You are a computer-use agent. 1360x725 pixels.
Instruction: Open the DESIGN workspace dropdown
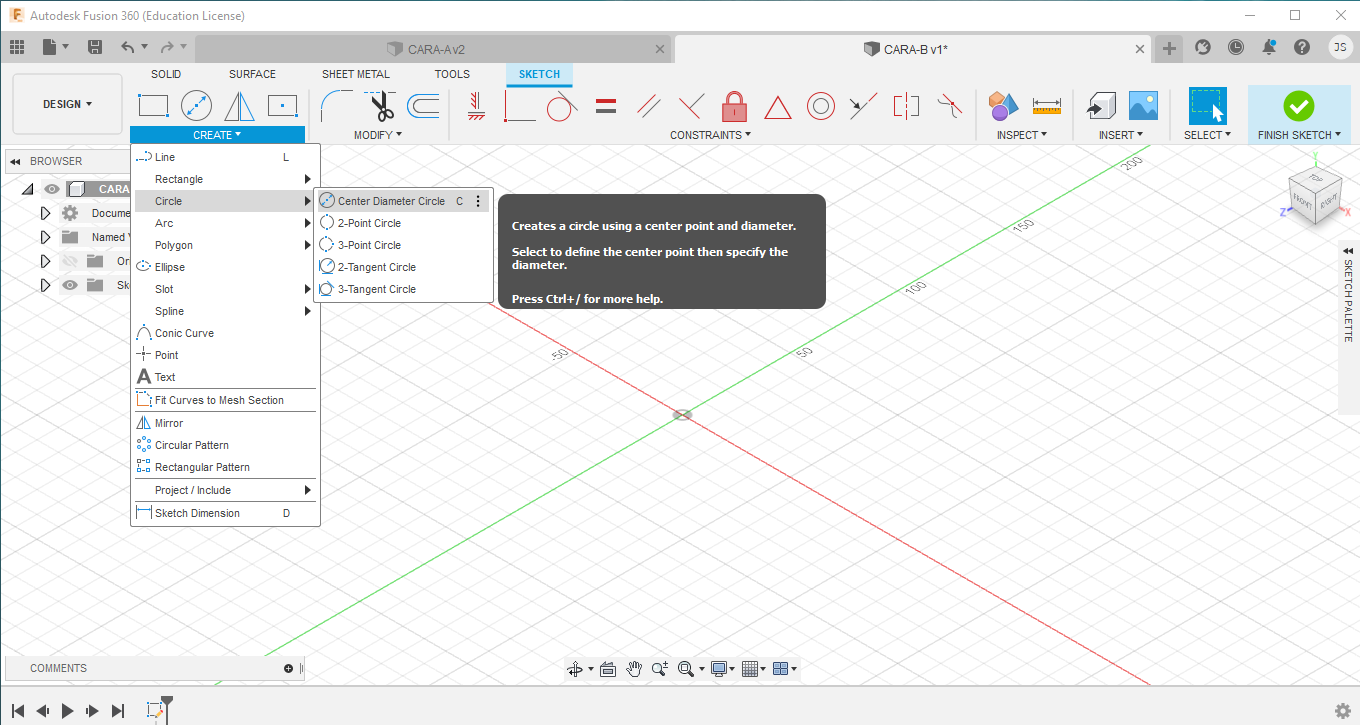click(68, 104)
